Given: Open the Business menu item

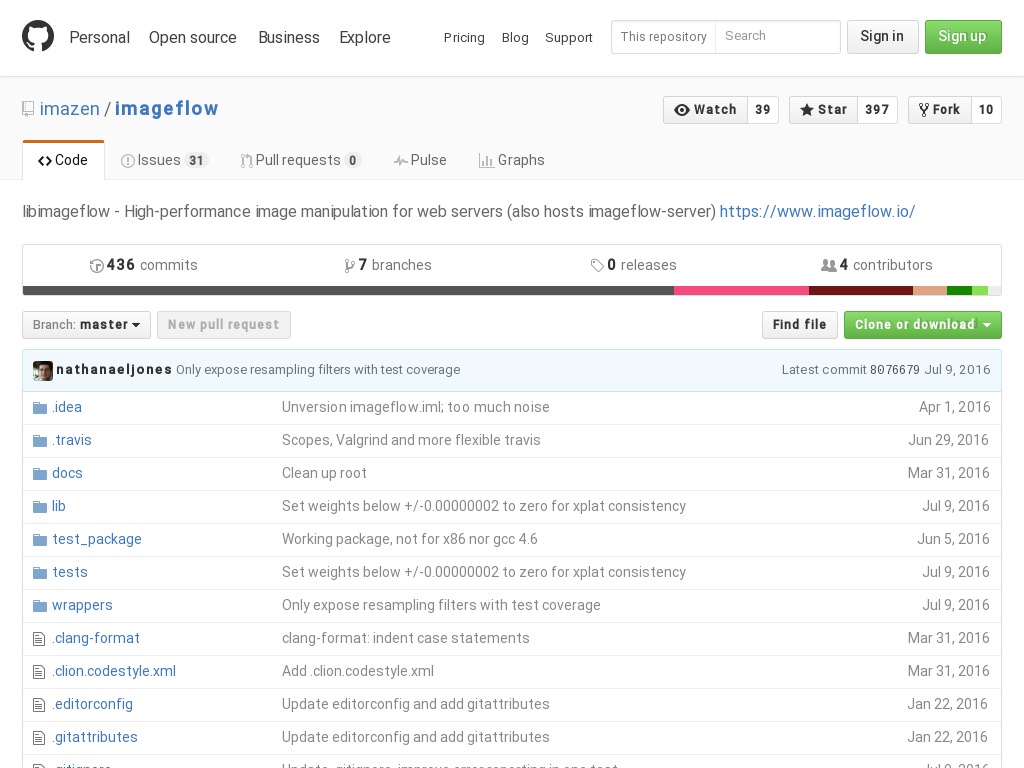Looking at the screenshot, I should click(x=289, y=37).
